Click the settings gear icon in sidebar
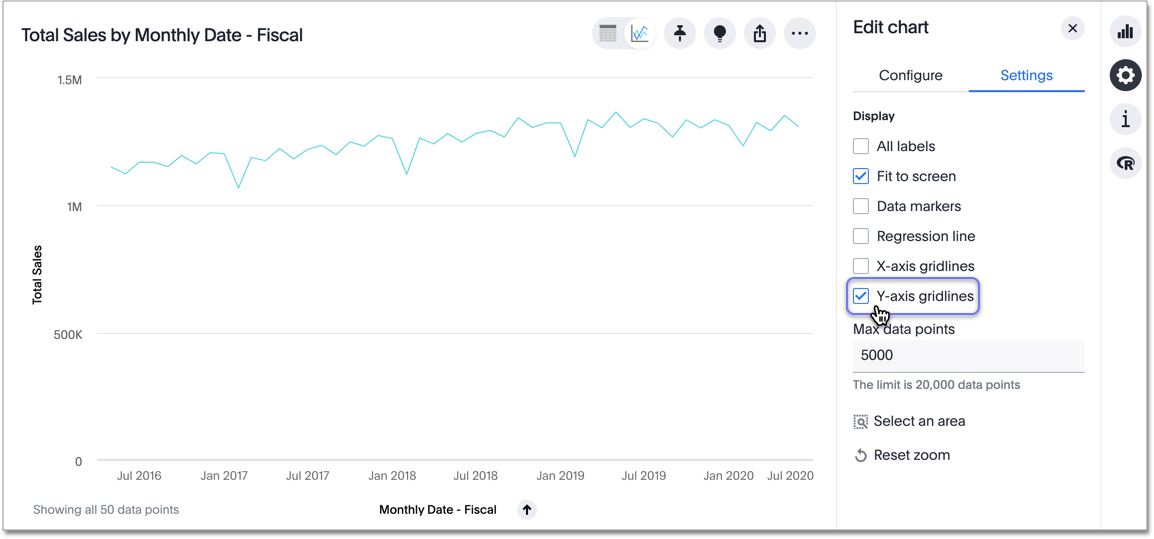 tap(1125, 75)
